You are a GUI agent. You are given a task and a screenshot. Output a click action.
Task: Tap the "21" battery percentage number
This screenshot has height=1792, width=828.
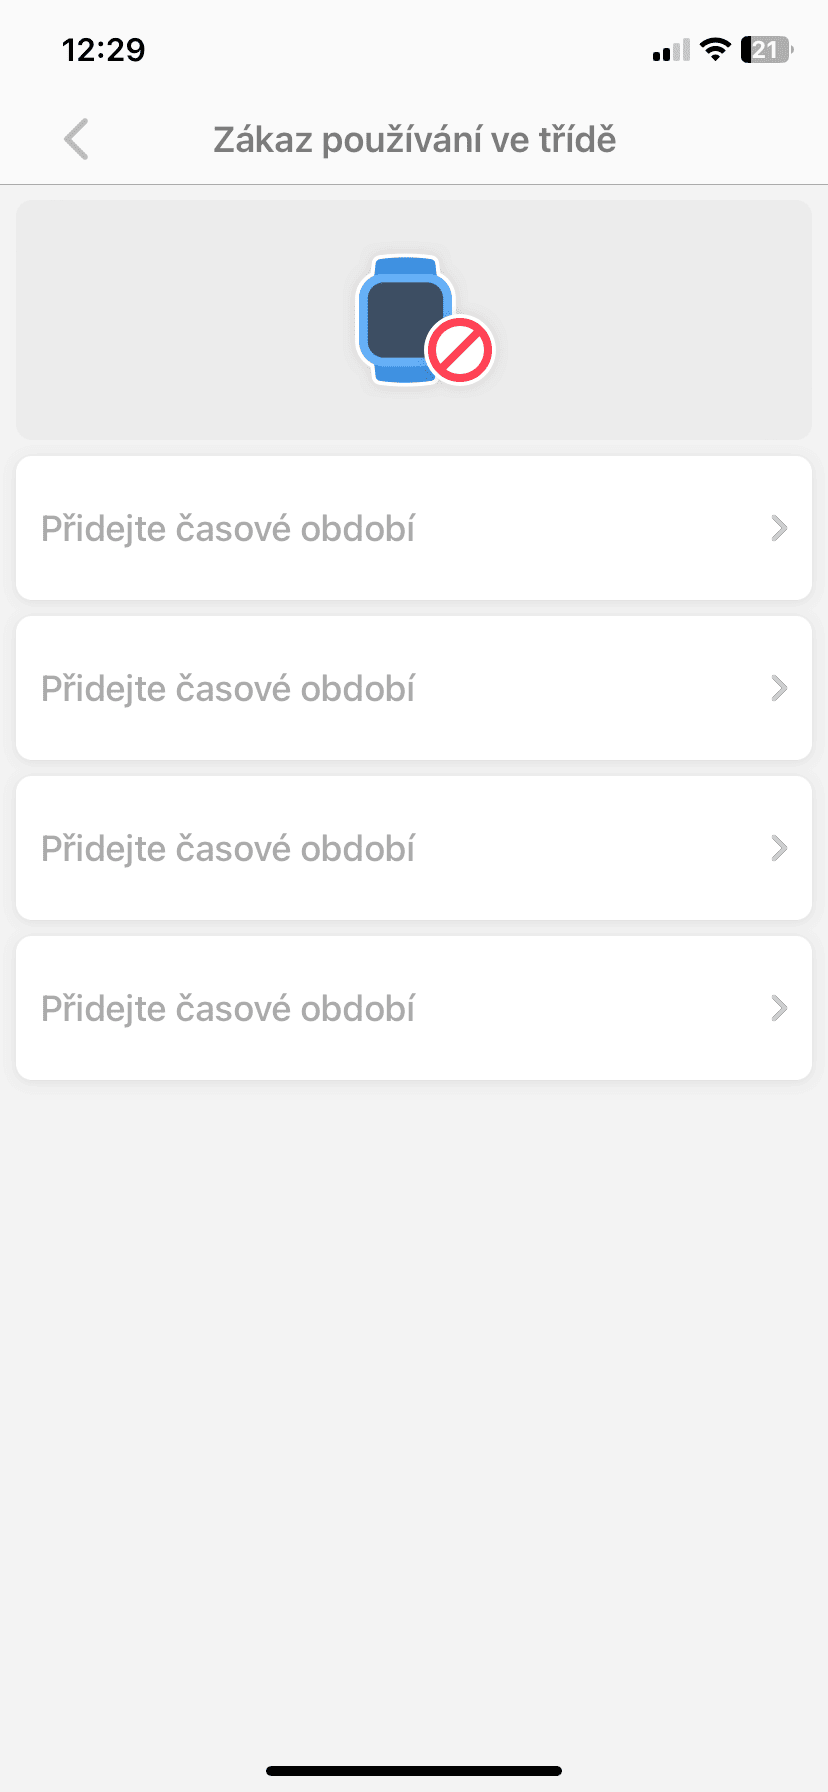764,49
